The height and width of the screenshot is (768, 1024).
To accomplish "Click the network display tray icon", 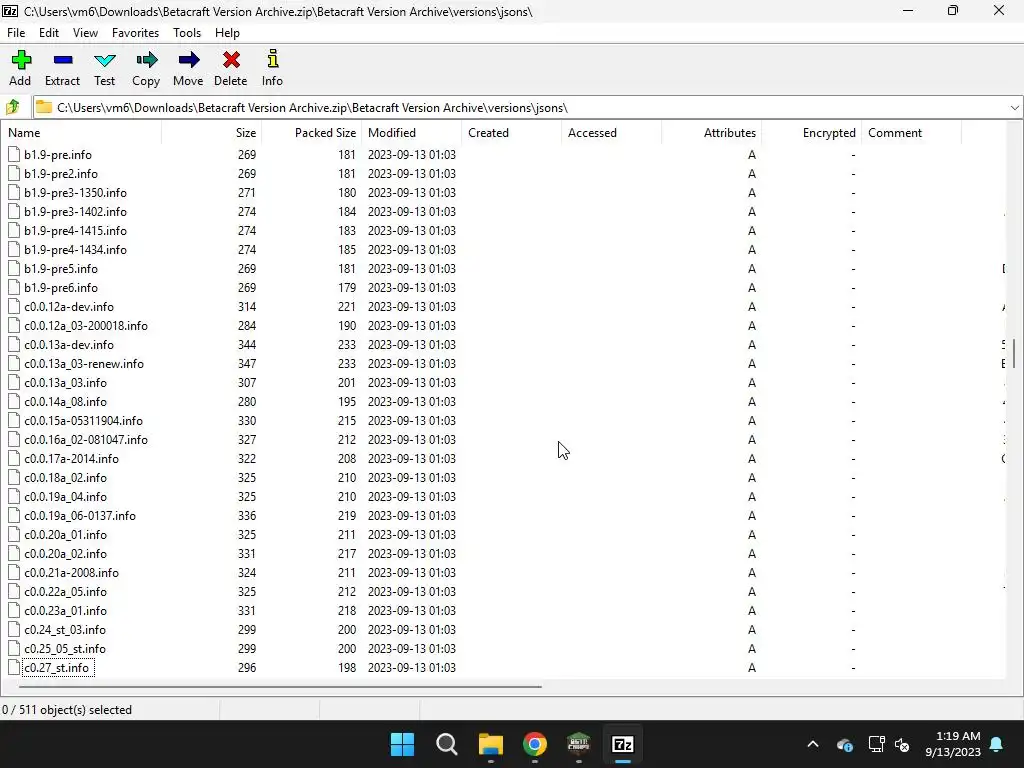I will pos(876,744).
